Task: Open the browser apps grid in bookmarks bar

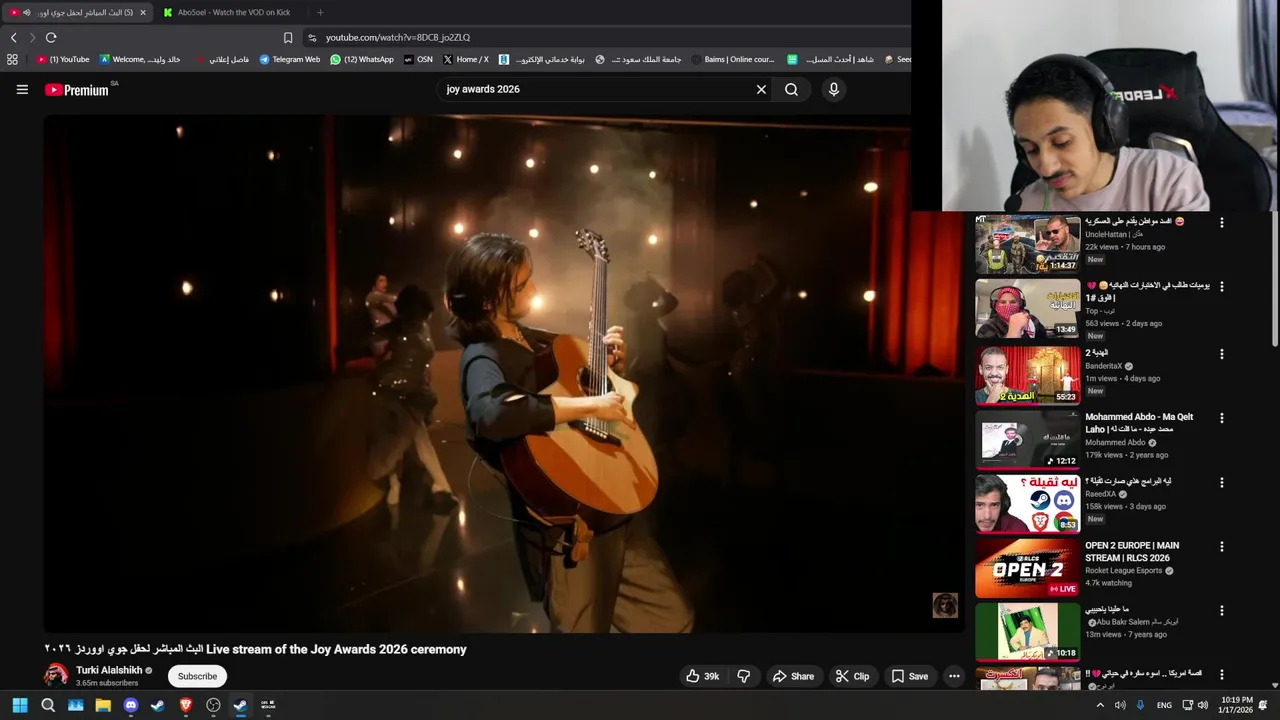Action: pyautogui.click(x=12, y=59)
